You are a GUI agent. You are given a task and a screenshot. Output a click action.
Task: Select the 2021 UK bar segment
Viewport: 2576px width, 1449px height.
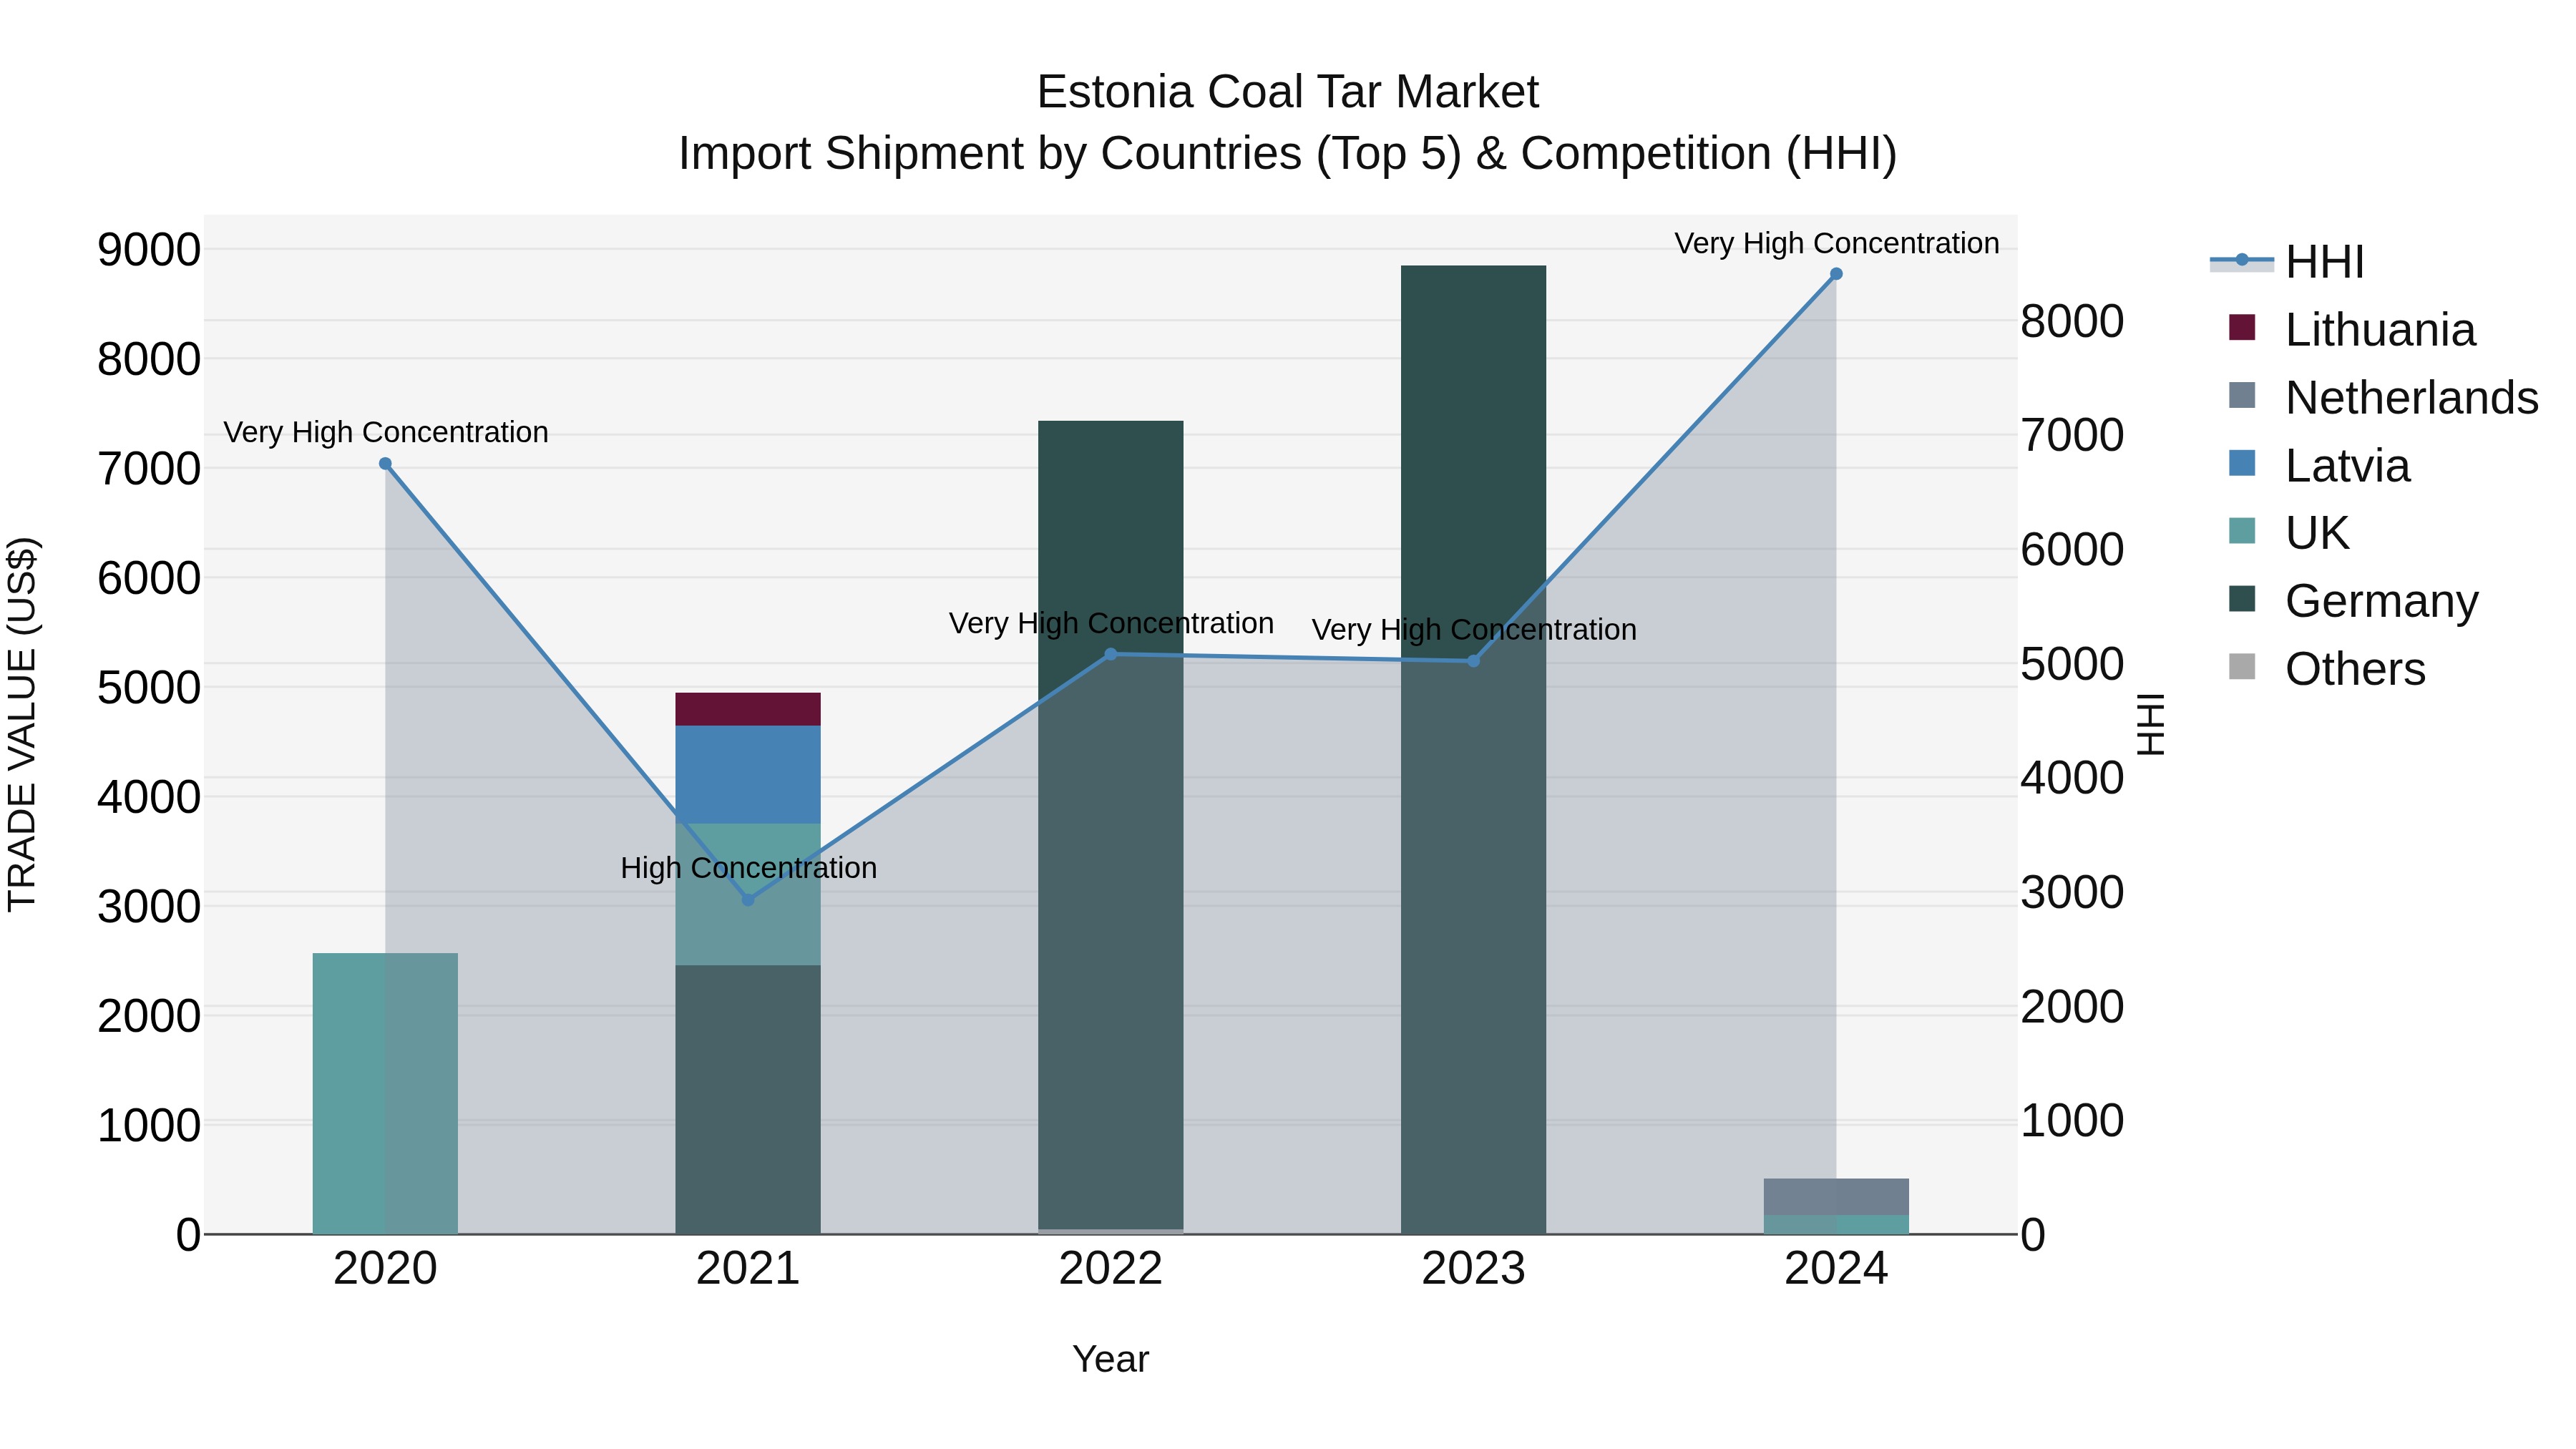748,894
